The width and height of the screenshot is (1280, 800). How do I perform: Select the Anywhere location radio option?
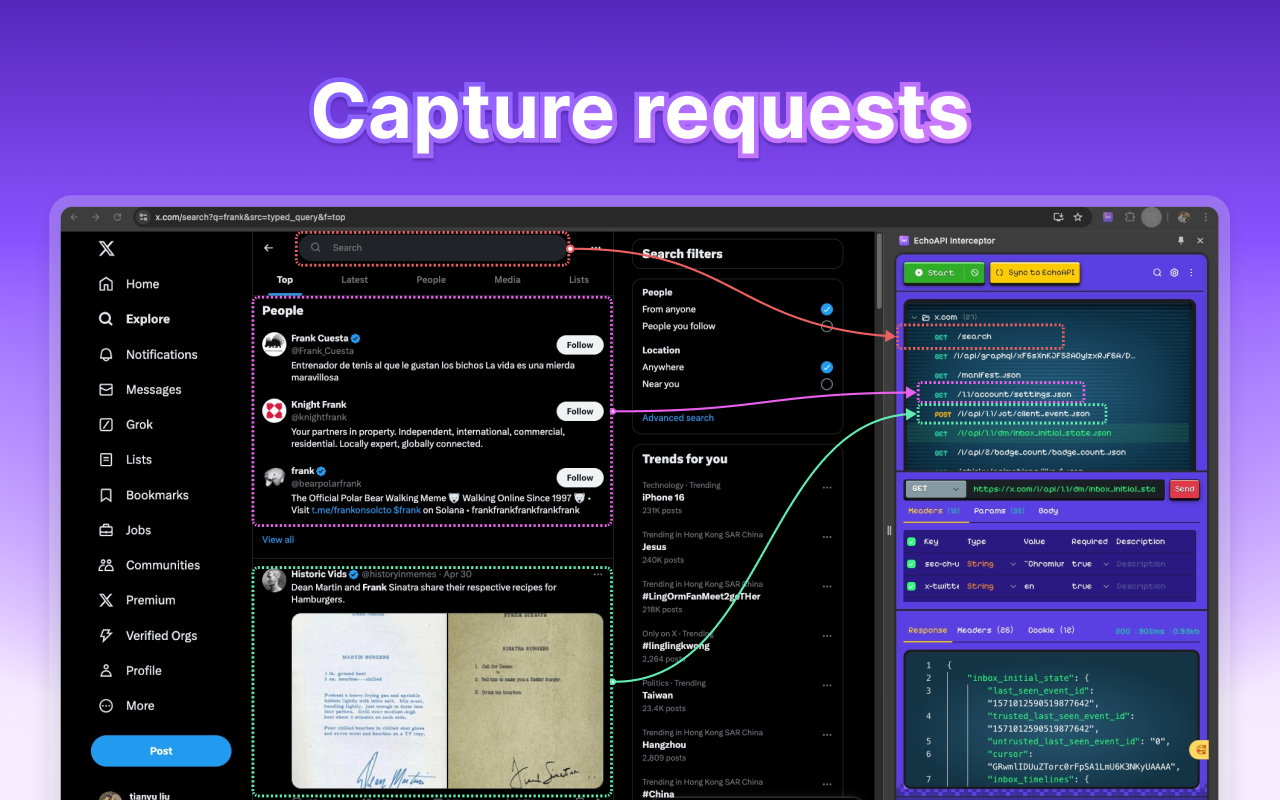826,367
